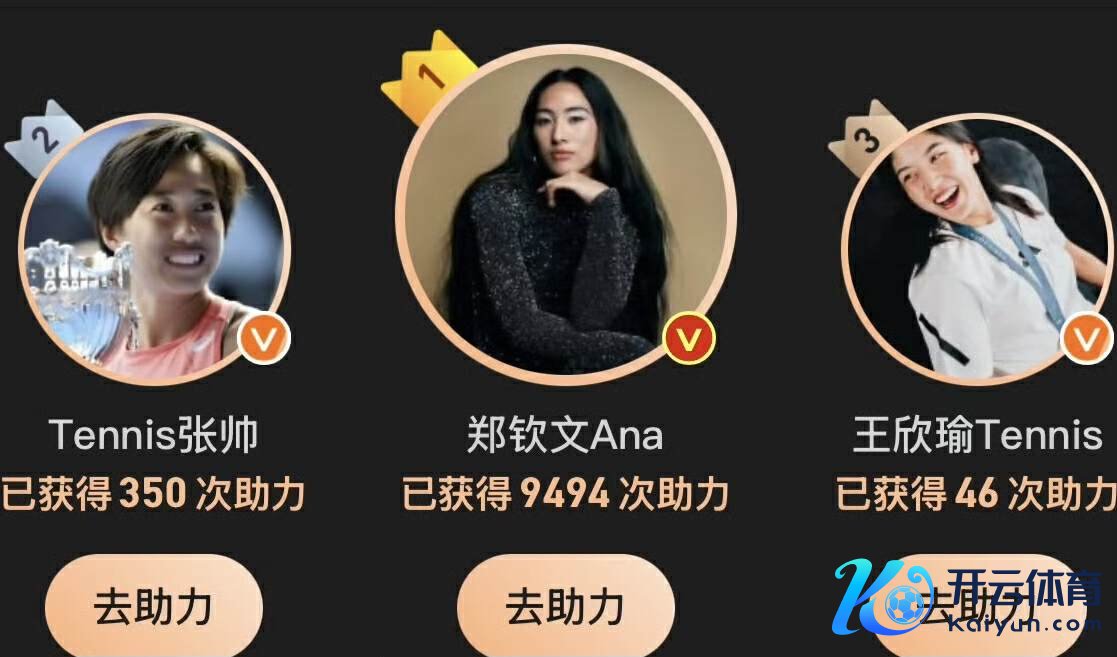1117x657 pixels.
Task: Tap 去助力 button under 王欣瑜Tennis
Action: 977,608
